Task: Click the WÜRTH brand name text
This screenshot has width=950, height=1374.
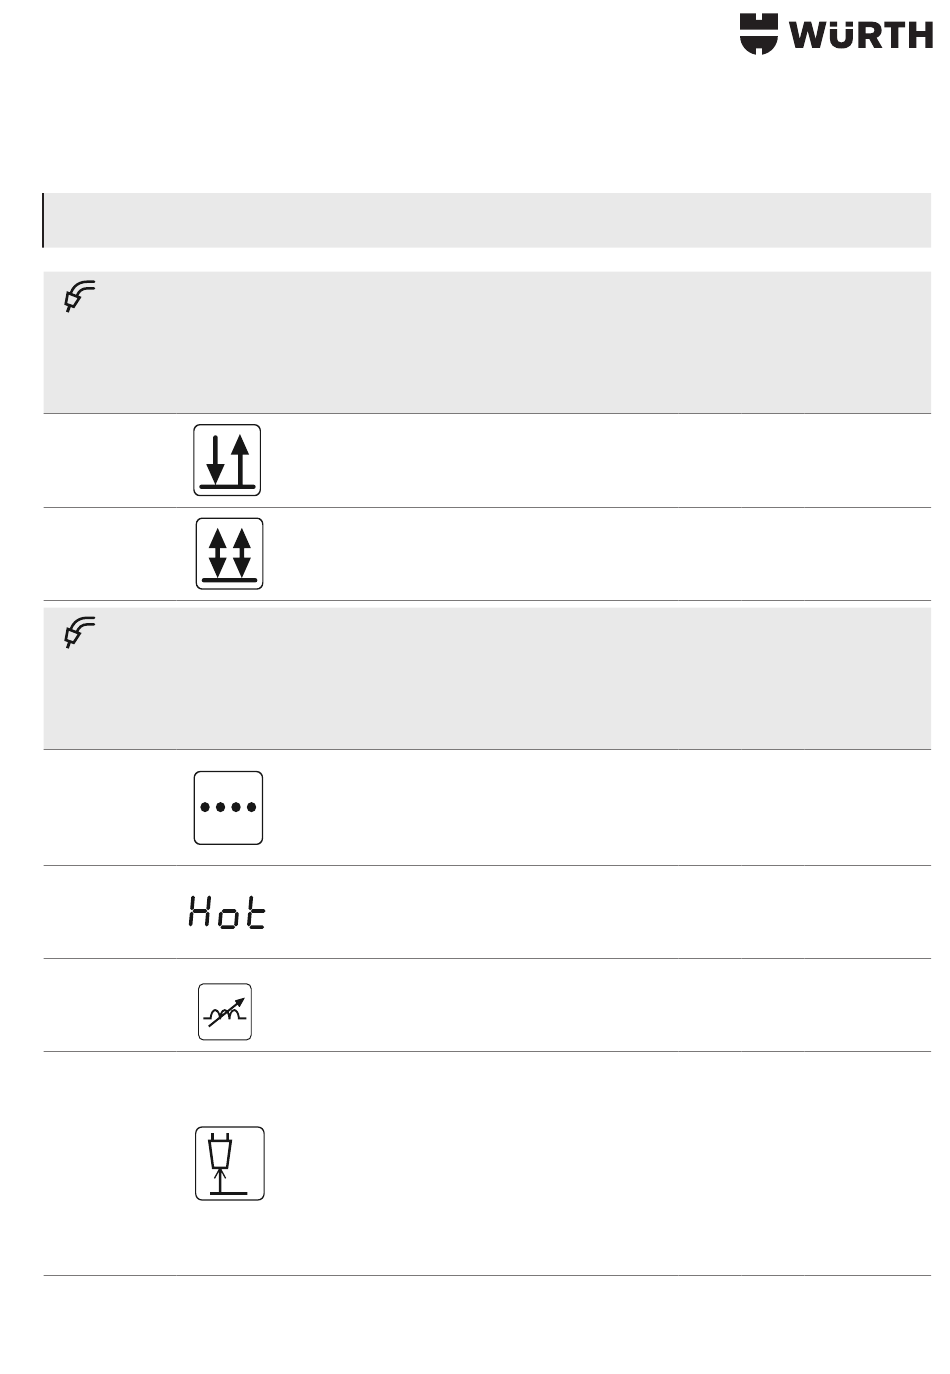Action: [x=860, y=35]
